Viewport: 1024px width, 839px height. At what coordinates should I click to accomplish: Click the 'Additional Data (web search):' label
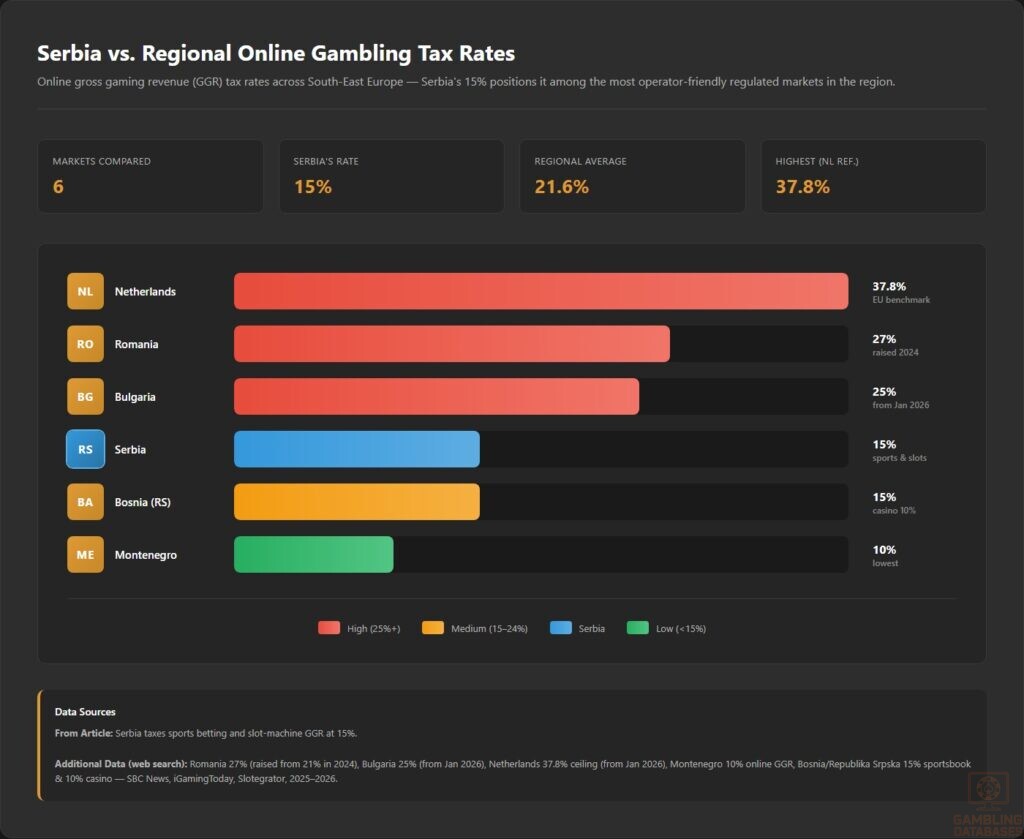(x=121, y=764)
